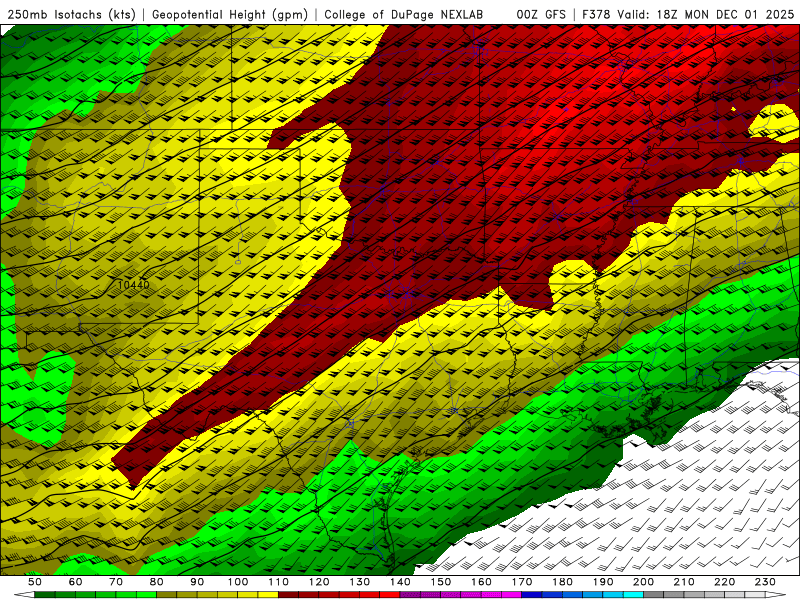Click the "F378" forecast hour text
The width and height of the screenshot is (800, 600).
(x=597, y=14)
